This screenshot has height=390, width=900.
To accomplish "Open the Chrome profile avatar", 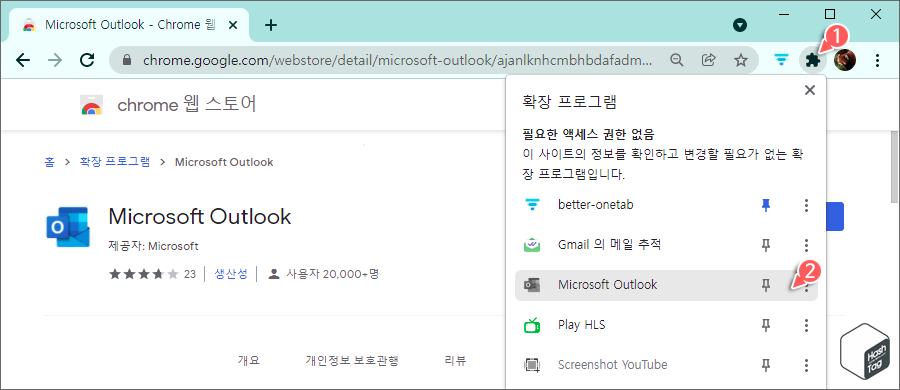I will coord(845,60).
